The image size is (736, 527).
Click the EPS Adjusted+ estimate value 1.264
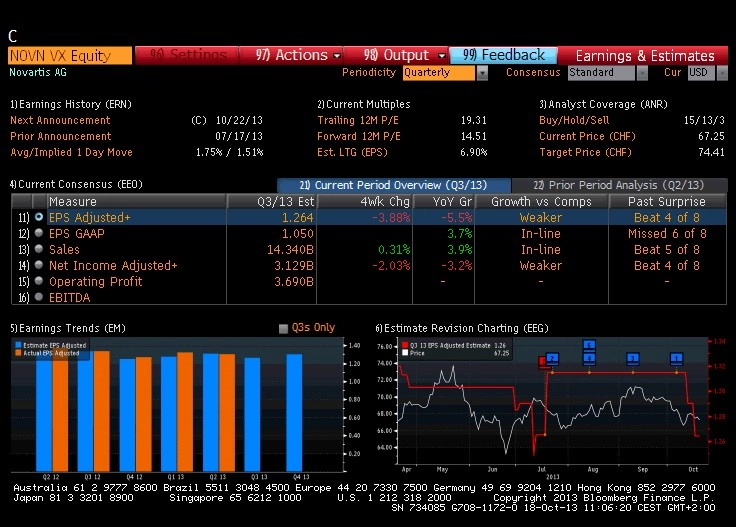(x=298, y=218)
